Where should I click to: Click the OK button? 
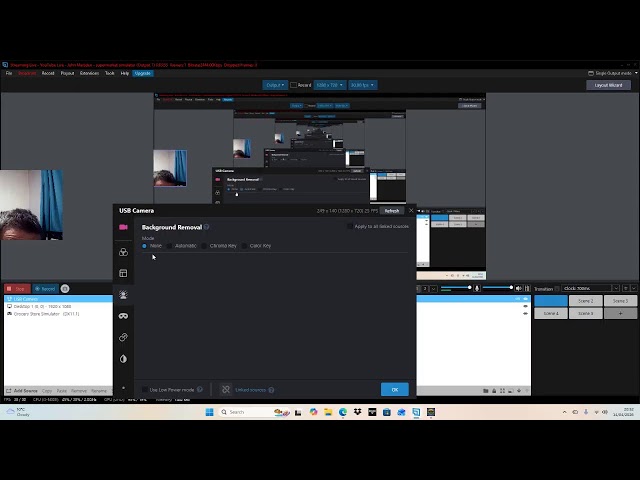tap(395, 389)
